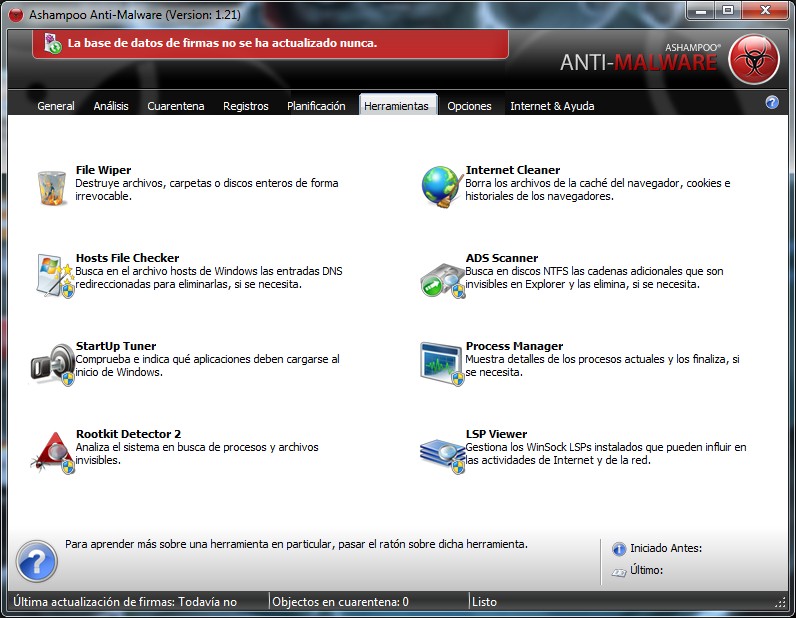Open the Hosts File Checker icon
The width and height of the screenshot is (796, 618).
[55, 275]
